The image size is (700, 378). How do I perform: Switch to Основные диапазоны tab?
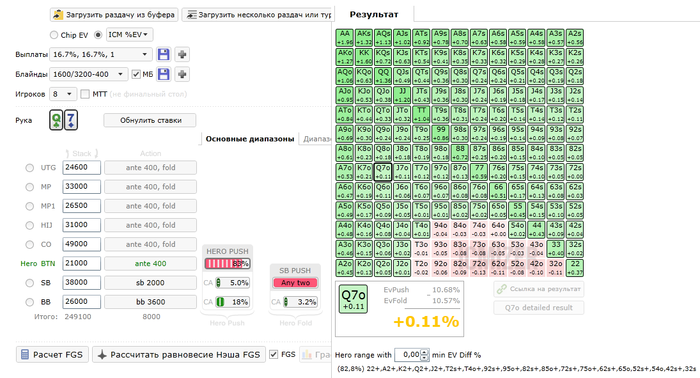click(250, 139)
